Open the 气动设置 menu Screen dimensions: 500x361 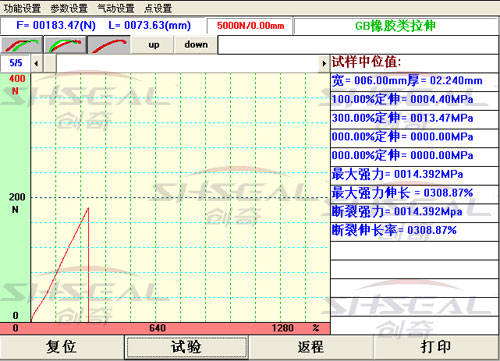[116, 8]
